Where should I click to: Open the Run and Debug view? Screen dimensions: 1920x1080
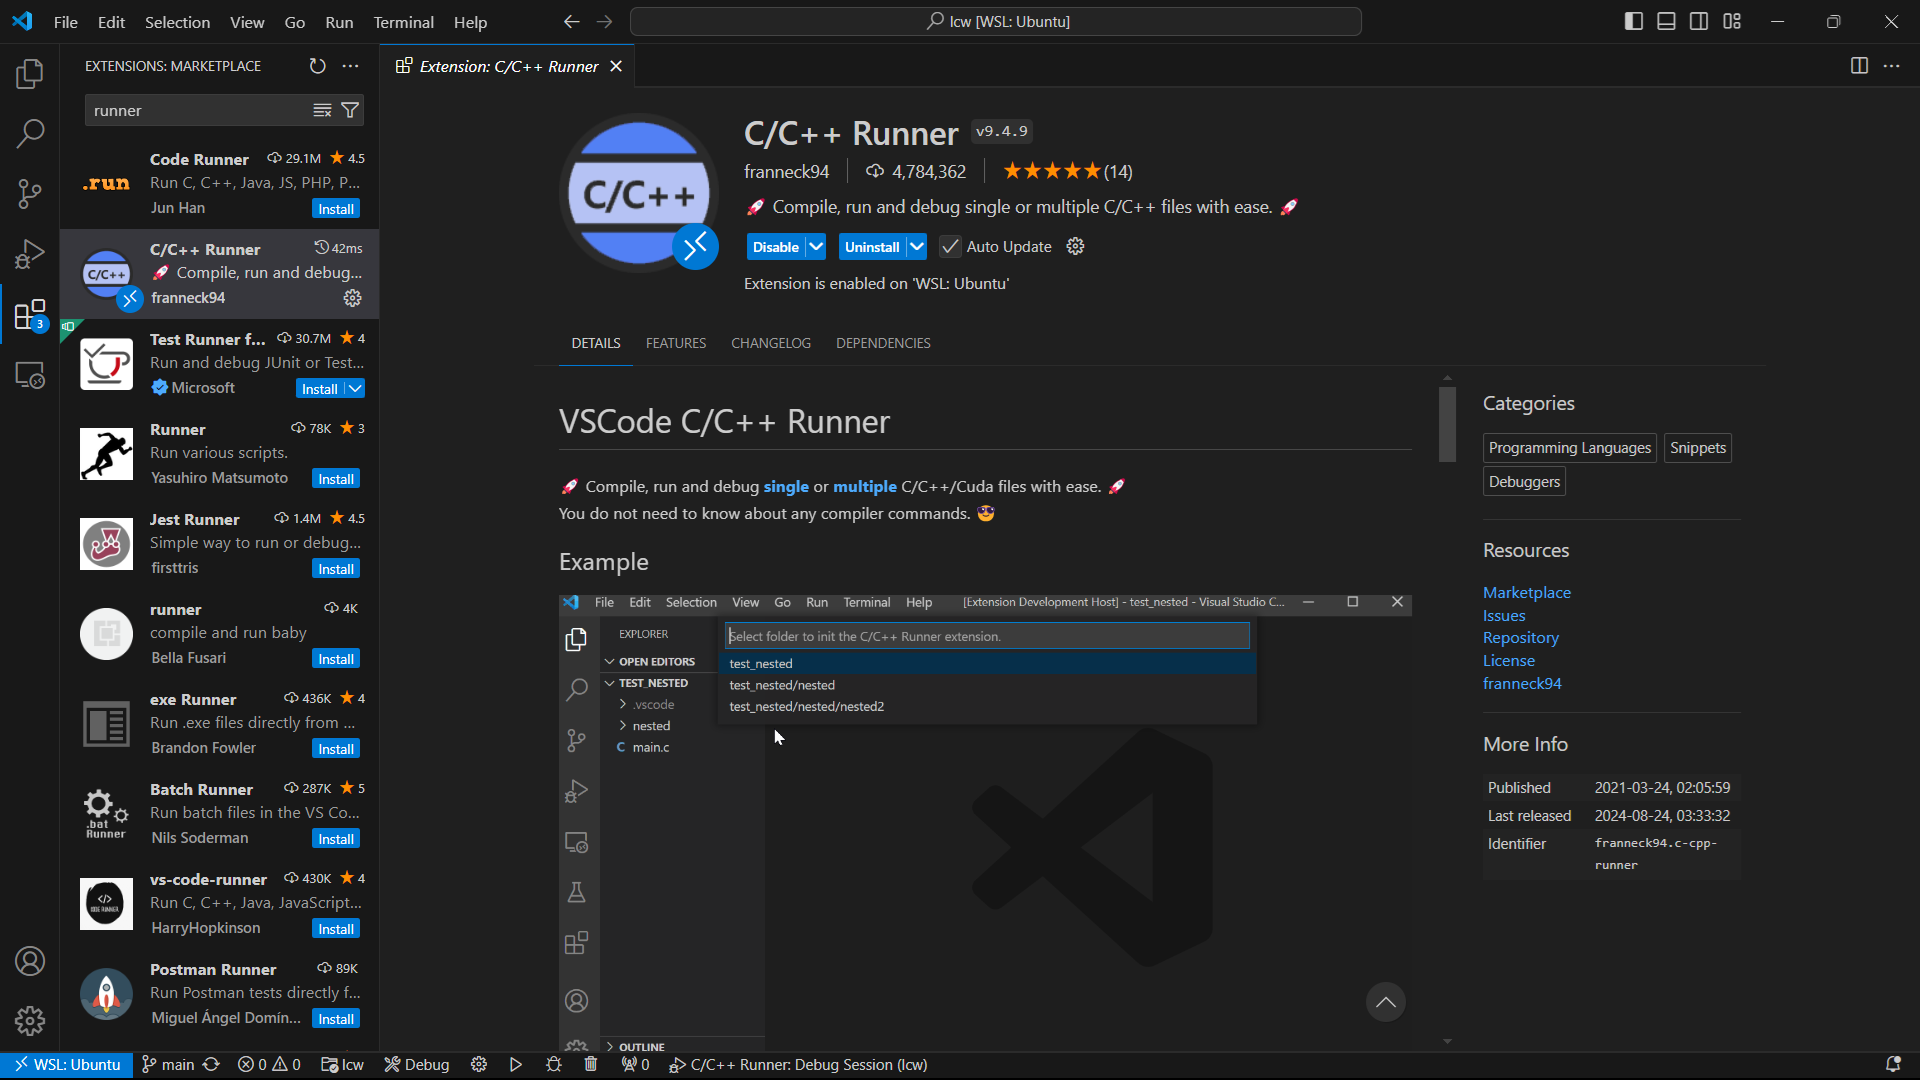click(30, 254)
